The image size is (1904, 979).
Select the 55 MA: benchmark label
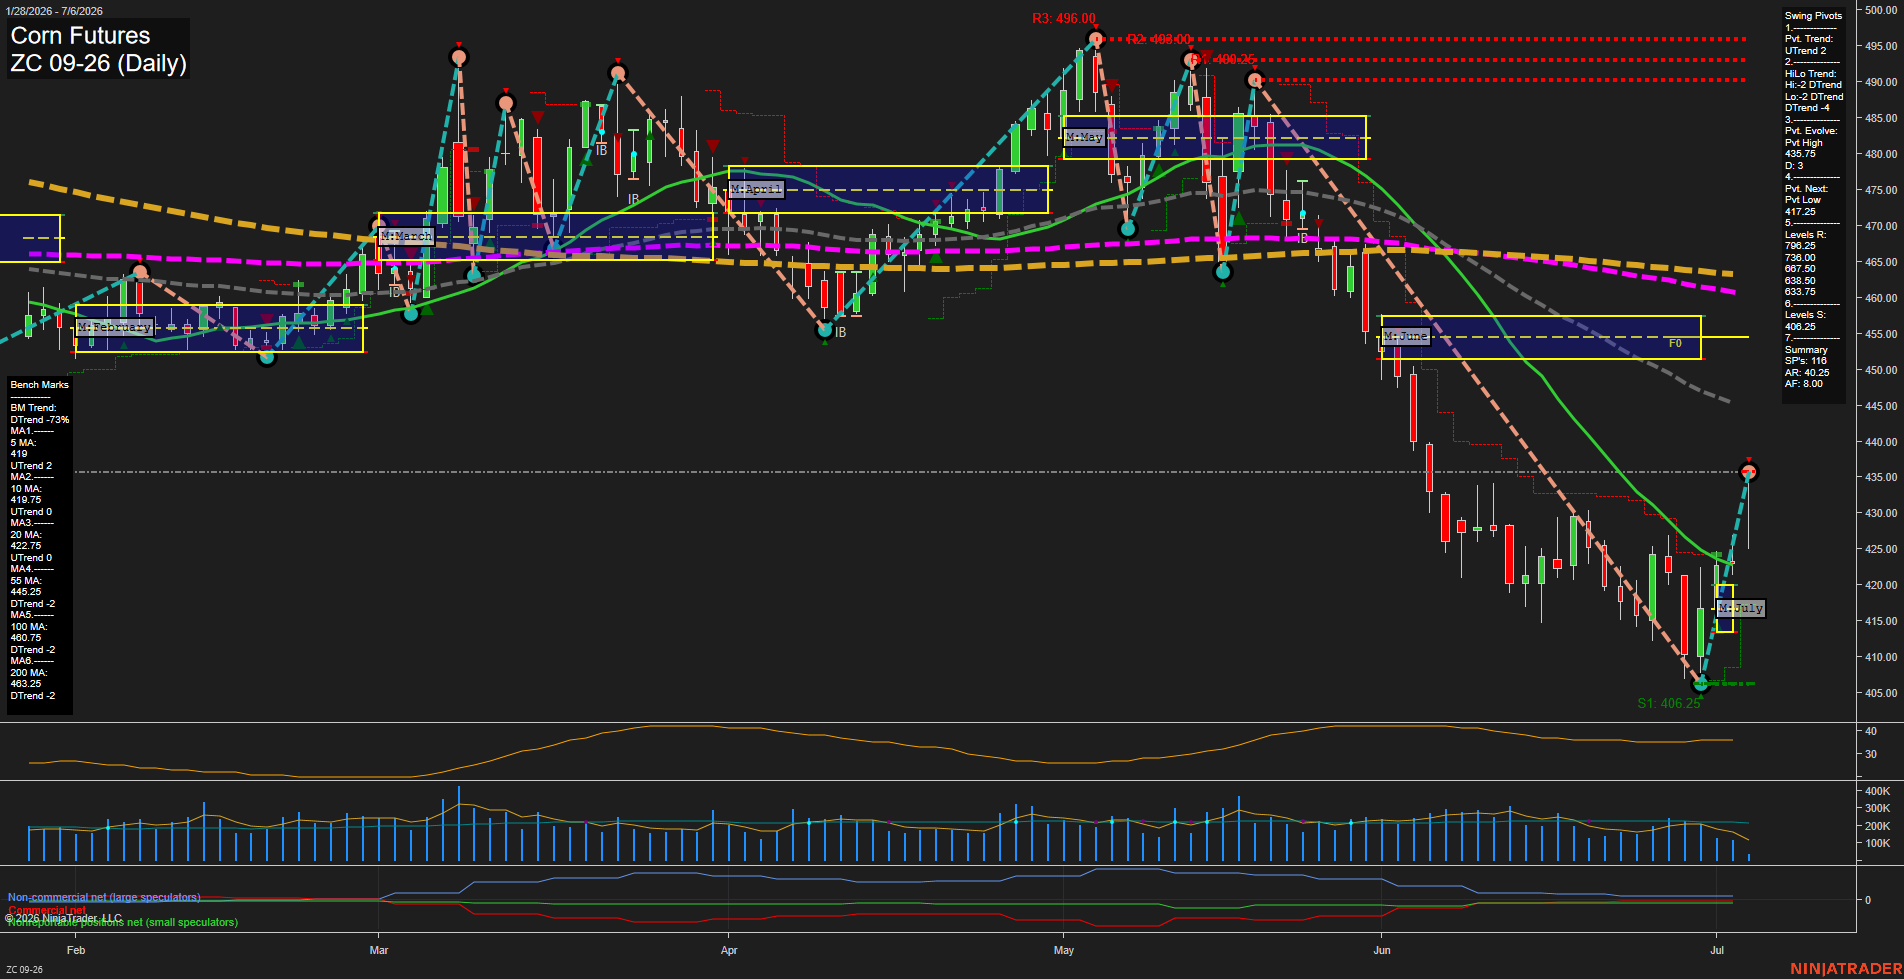tap(26, 581)
